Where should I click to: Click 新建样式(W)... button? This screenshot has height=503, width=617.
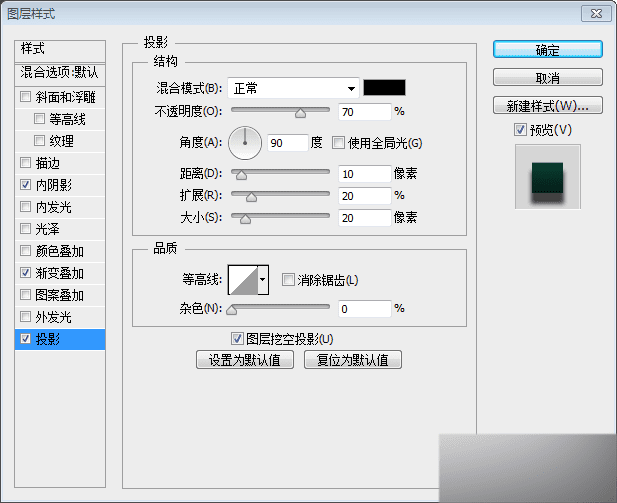click(548, 105)
